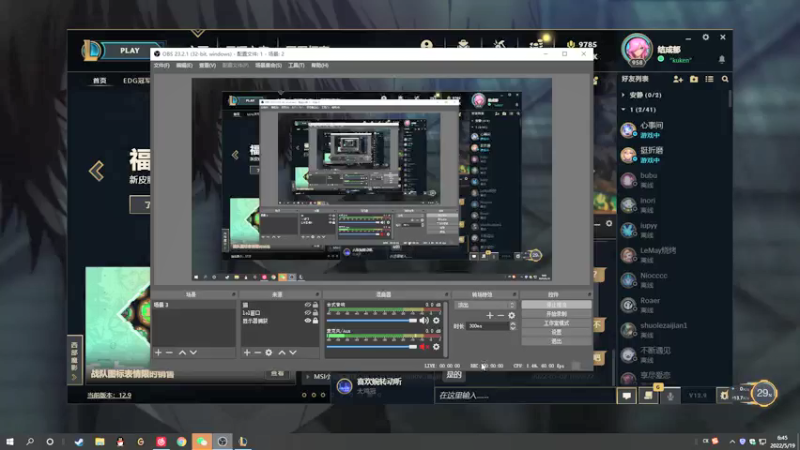Click the third button in OBS Controls panel
Image resolution: width=800 pixels, height=450 pixels.
556,323
